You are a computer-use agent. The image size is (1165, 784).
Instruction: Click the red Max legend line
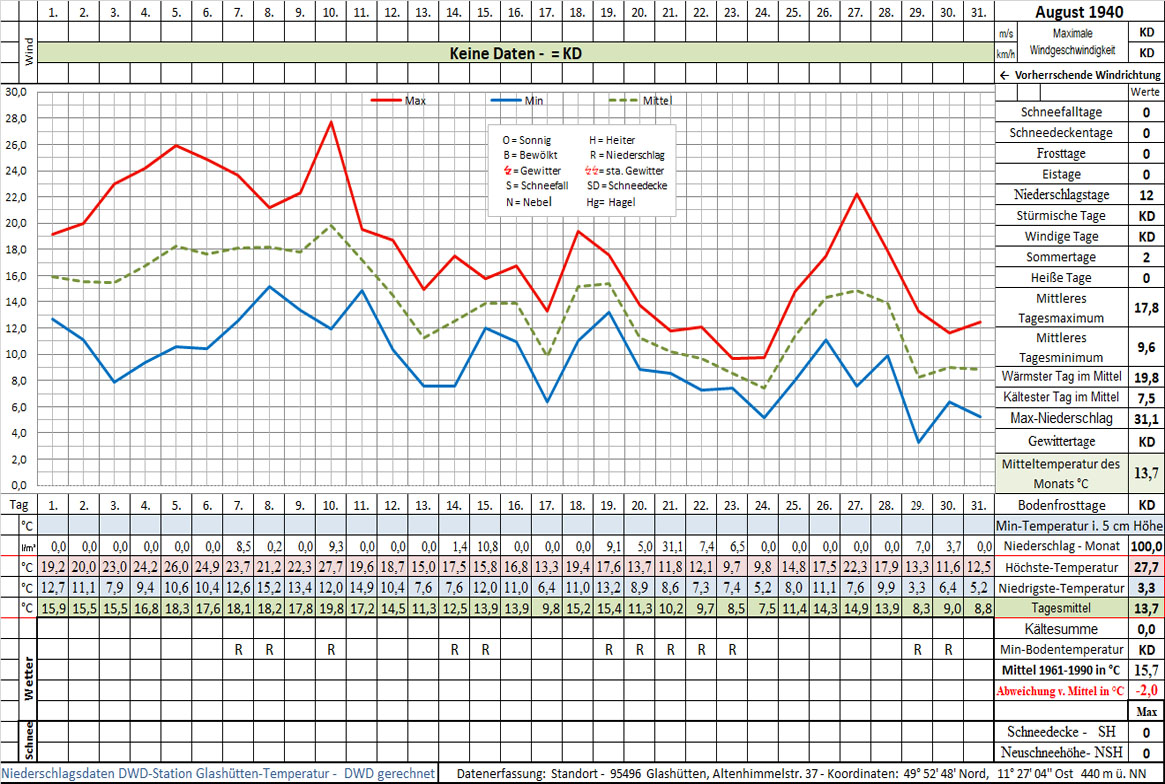coord(387,100)
